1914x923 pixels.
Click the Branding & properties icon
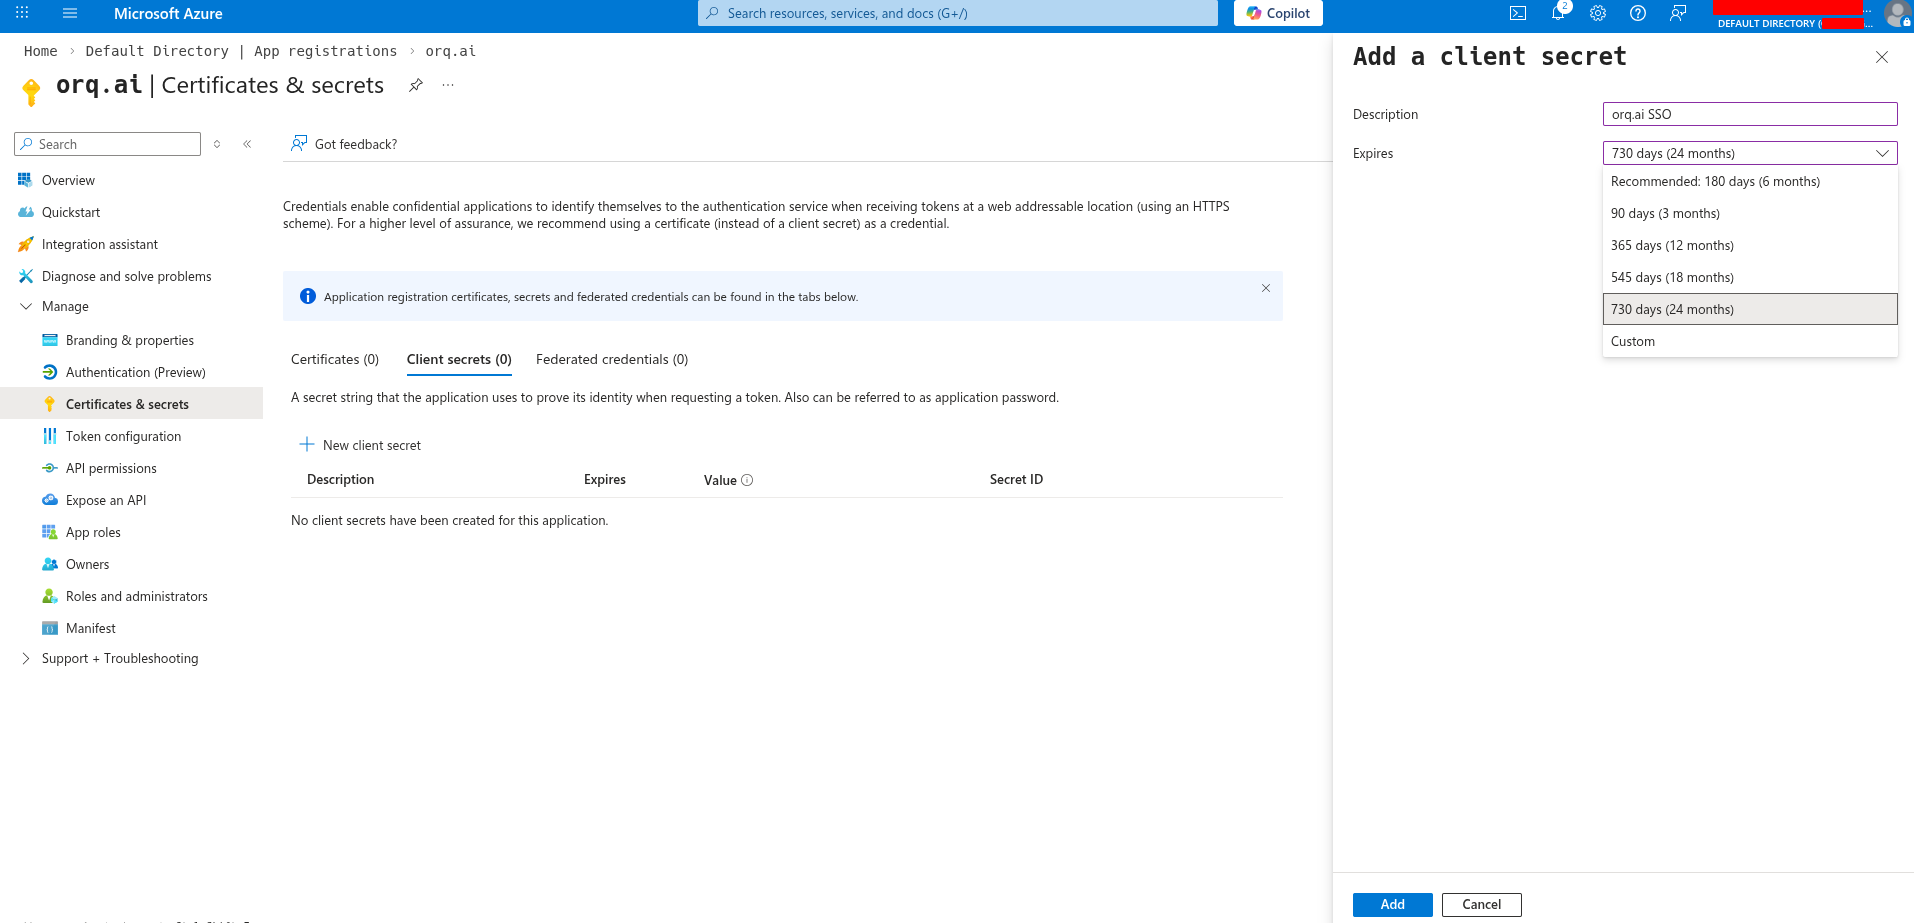49,340
